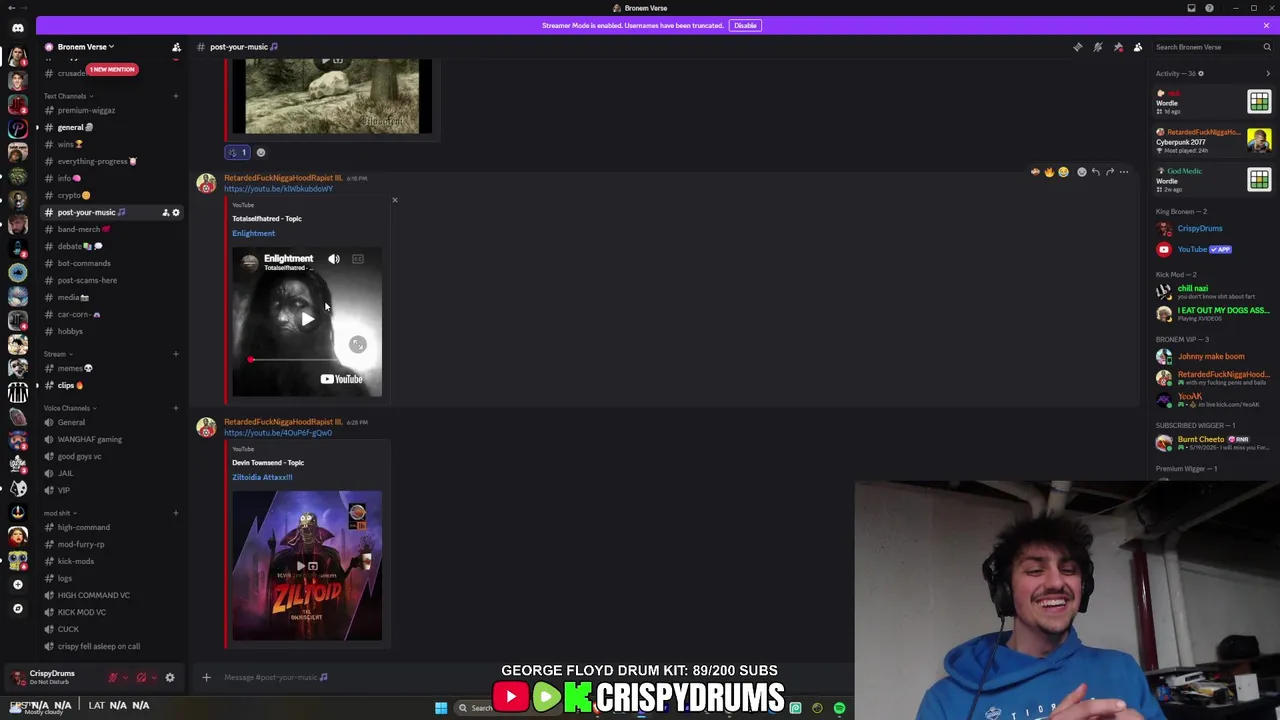Image resolution: width=1280 pixels, height=720 pixels.
Task: Open the Threads icon in channel header
Action: (x=1078, y=47)
